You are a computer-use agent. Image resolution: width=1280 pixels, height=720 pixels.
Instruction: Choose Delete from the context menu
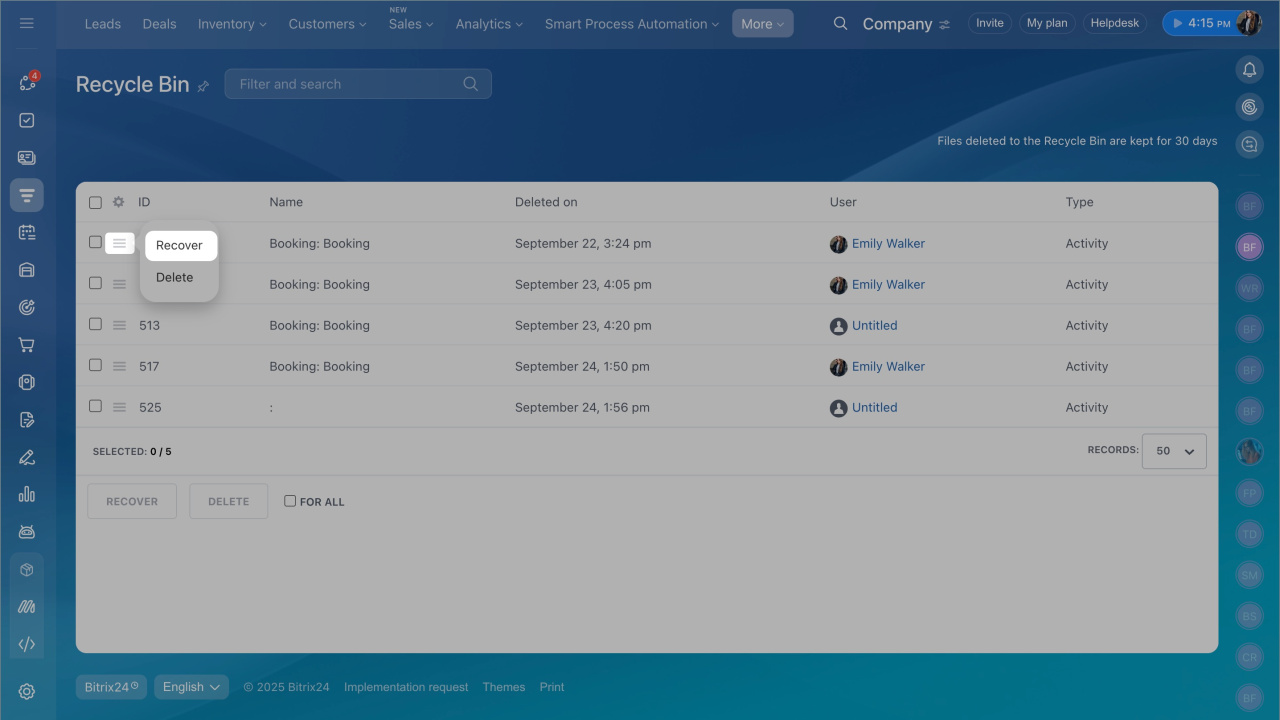[x=175, y=278]
